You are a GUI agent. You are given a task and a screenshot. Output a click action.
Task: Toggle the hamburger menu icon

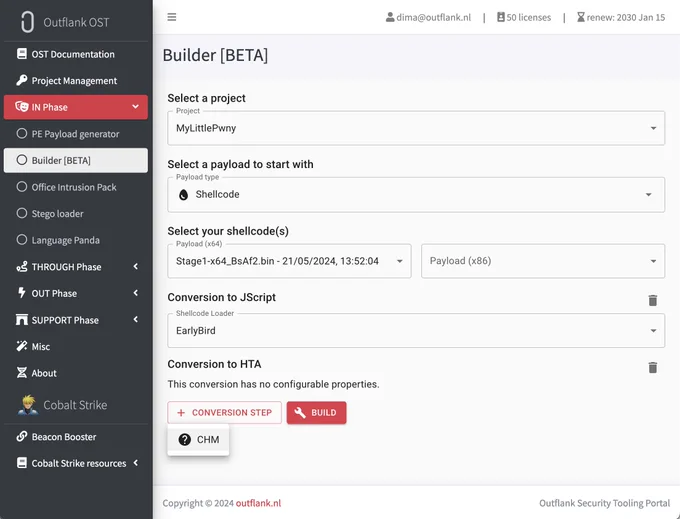pyautogui.click(x=172, y=17)
